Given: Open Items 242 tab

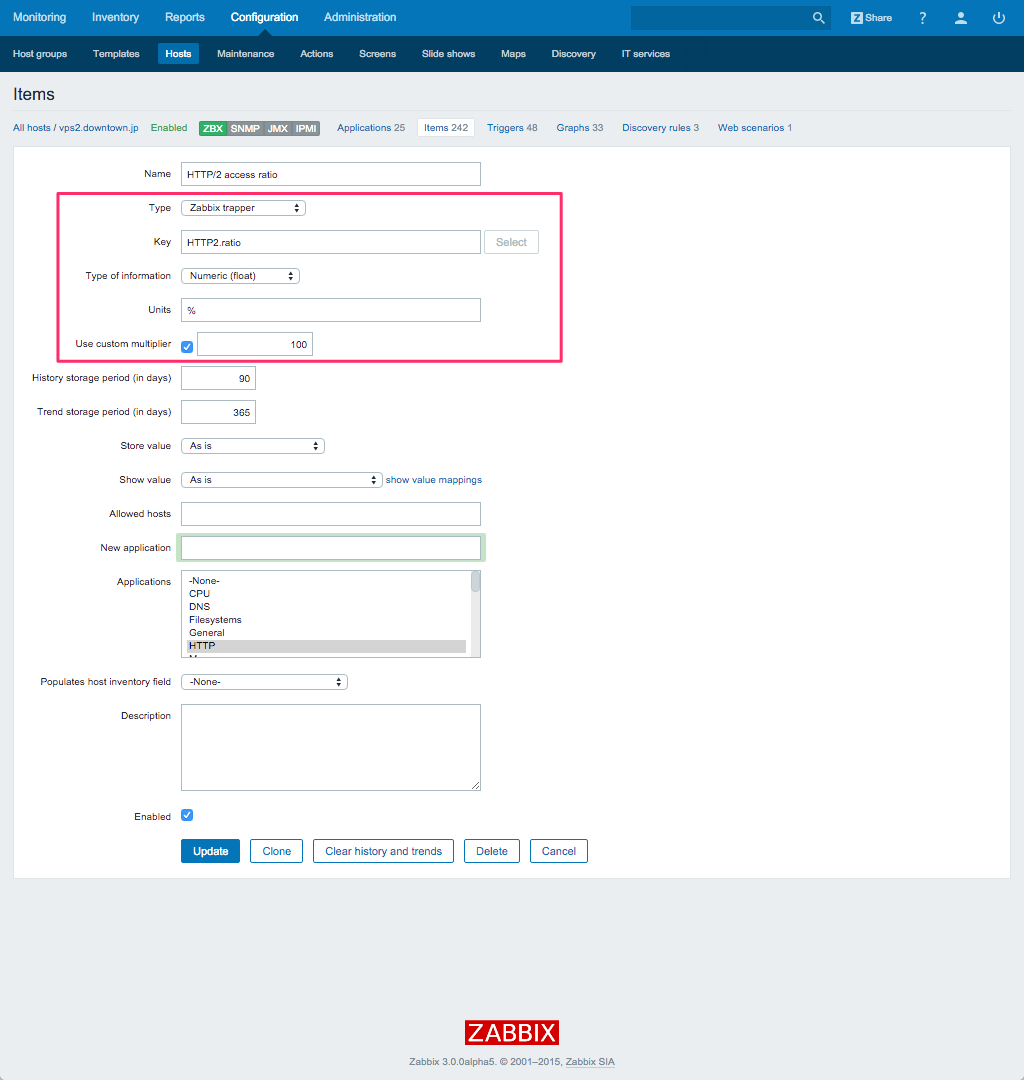Looking at the screenshot, I should [x=446, y=128].
